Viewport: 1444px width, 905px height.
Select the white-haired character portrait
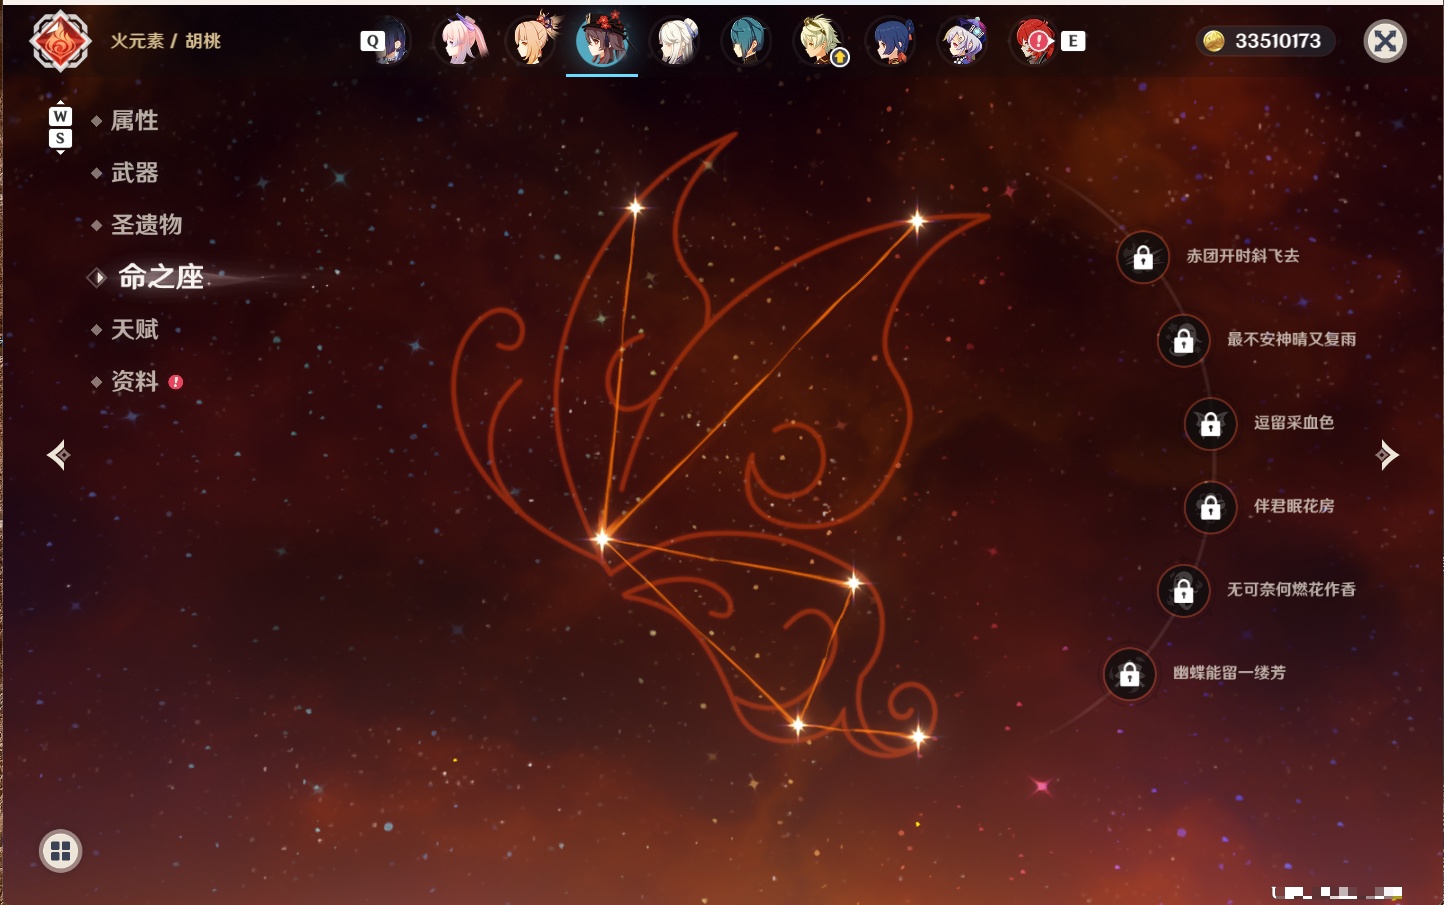click(x=675, y=41)
